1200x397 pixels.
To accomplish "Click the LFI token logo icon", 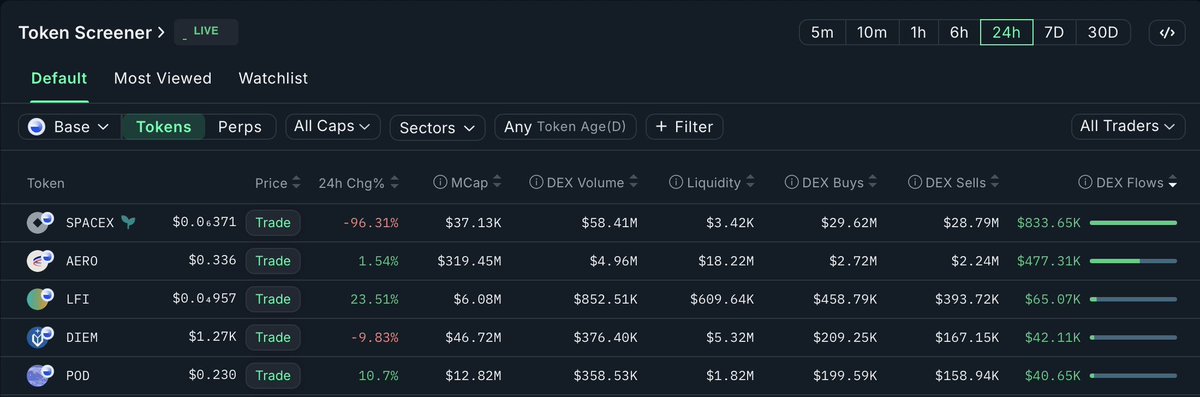I will [x=40, y=299].
